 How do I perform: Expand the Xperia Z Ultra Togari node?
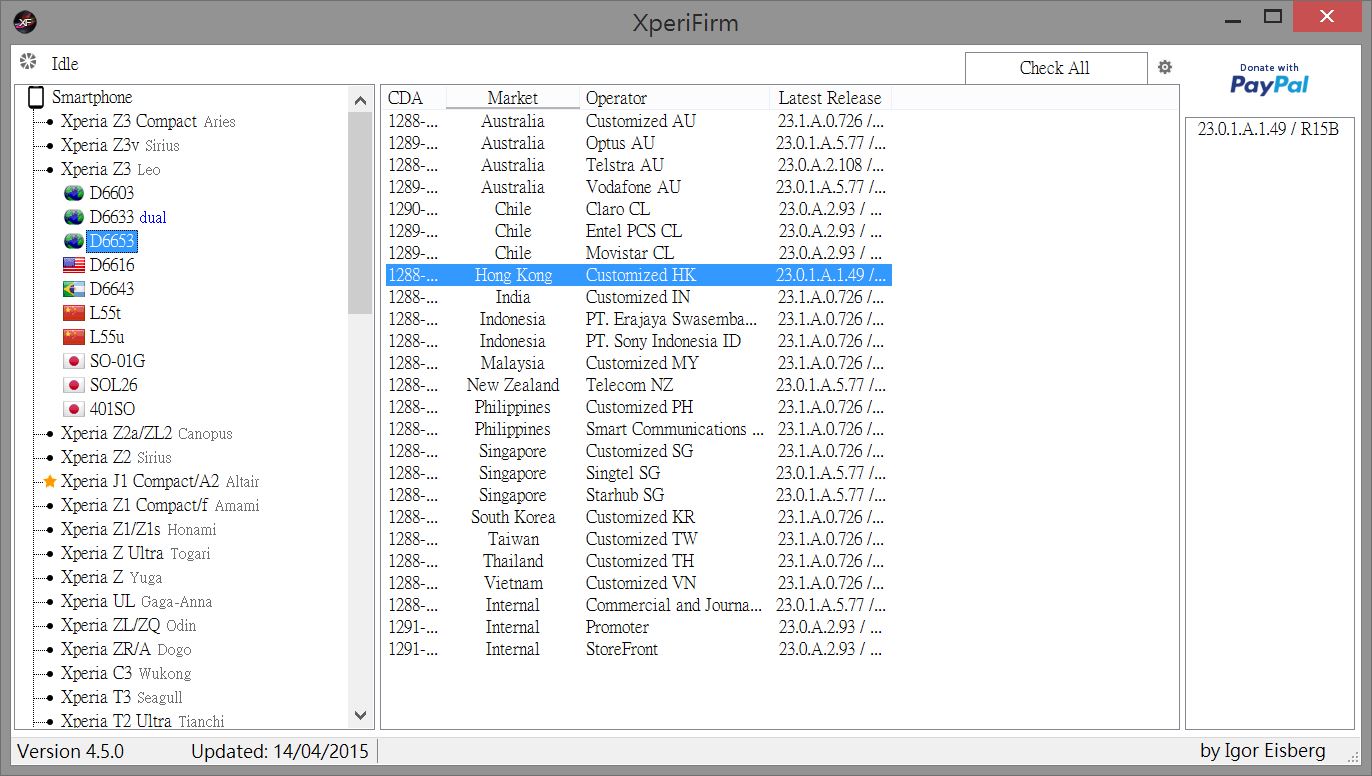click(x=49, y=553)
